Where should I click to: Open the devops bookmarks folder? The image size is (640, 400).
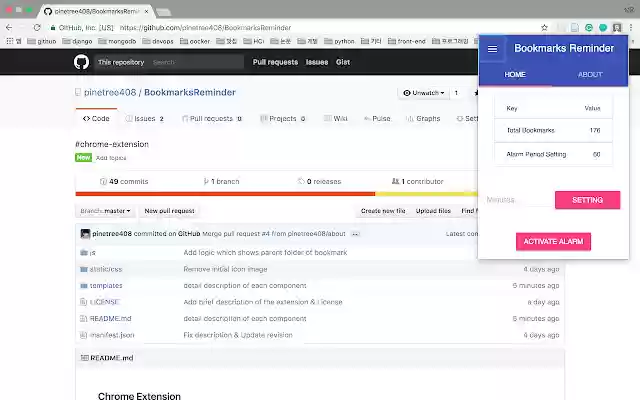158,41
